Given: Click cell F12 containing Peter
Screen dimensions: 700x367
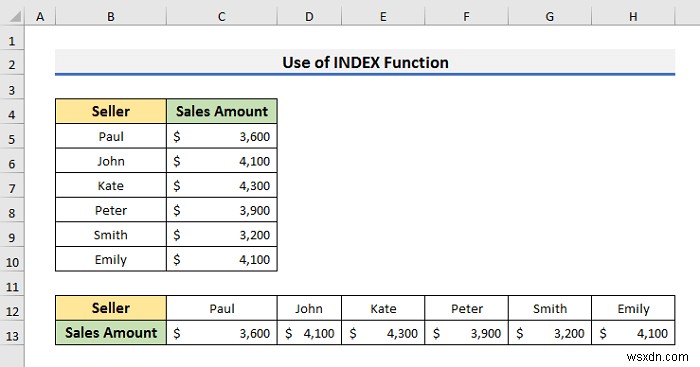Looking at the screenshot, I should [x=466, y=308].
